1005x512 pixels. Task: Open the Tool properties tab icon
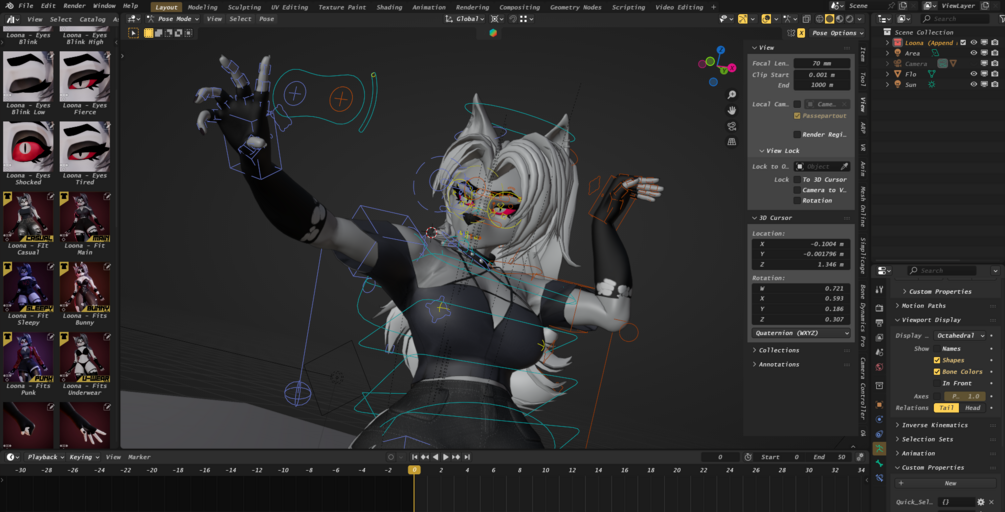click(879, 290)
